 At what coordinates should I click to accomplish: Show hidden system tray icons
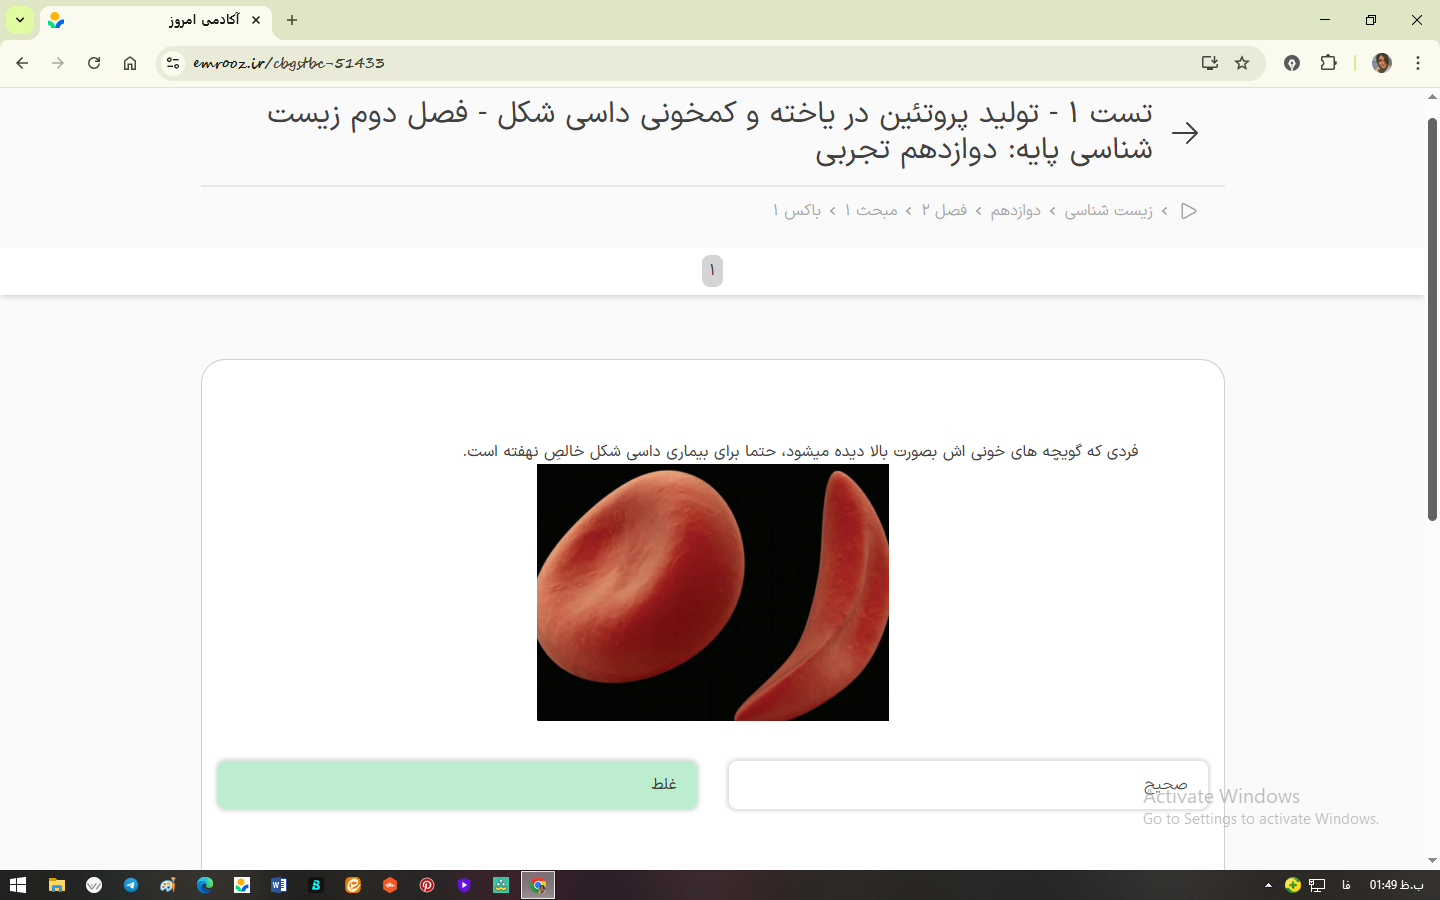pyautogui.click(x=1268, y=885)
